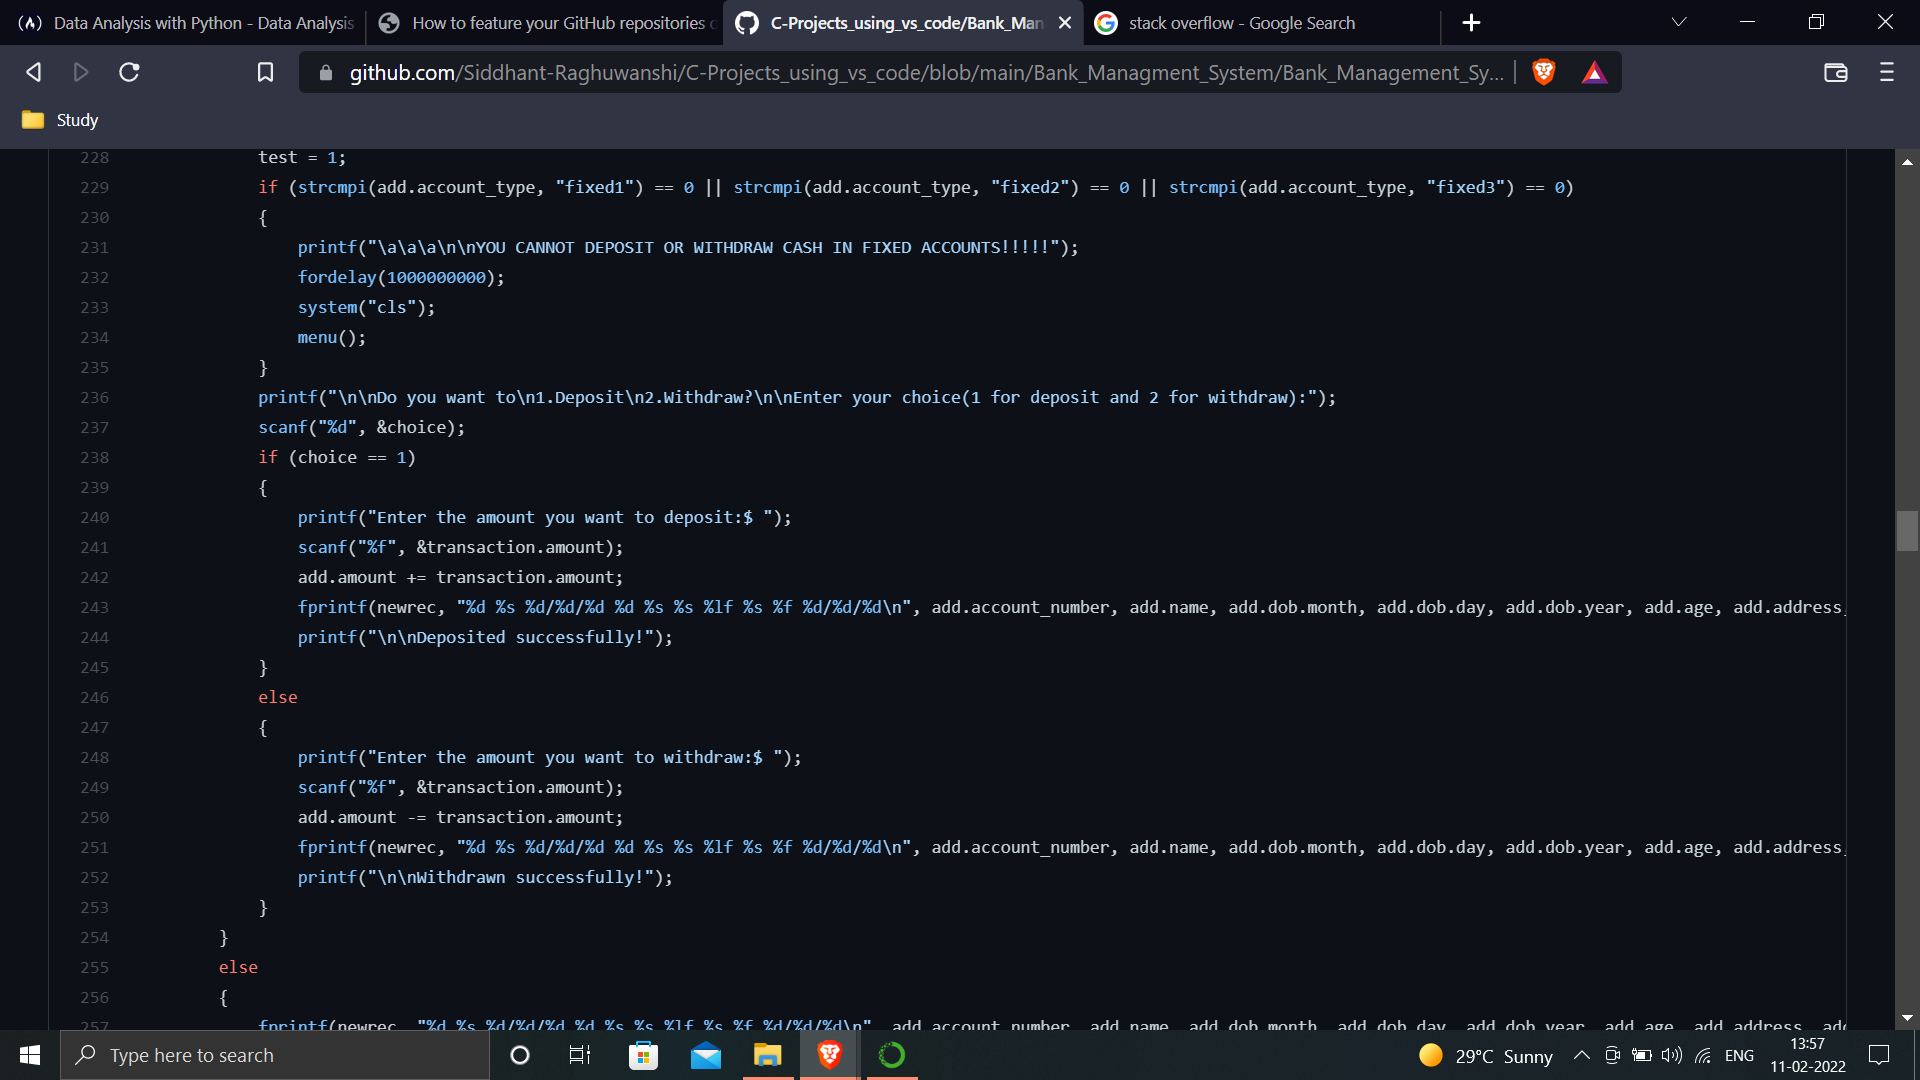Show hidden system tray icons
Image resolution: width=1920 pixels, height=1080 pixels.
tap(1581, 1055)
